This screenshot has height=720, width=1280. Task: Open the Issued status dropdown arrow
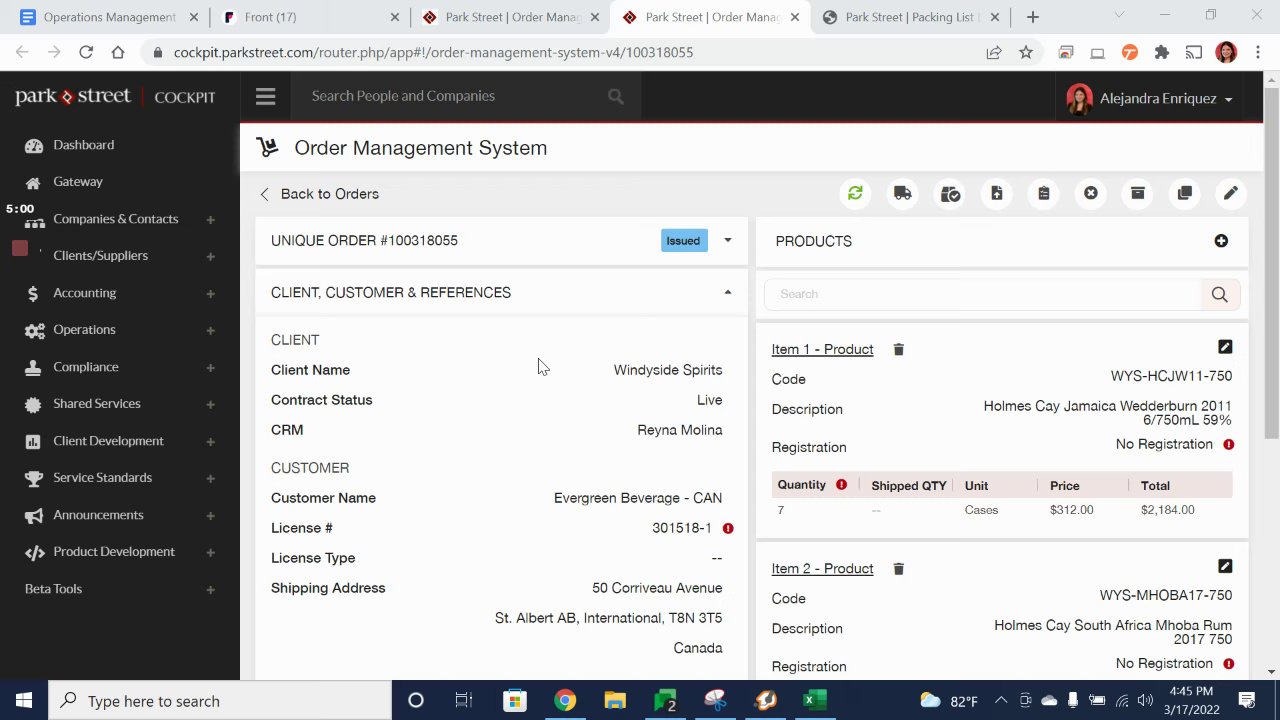point(728,240)
